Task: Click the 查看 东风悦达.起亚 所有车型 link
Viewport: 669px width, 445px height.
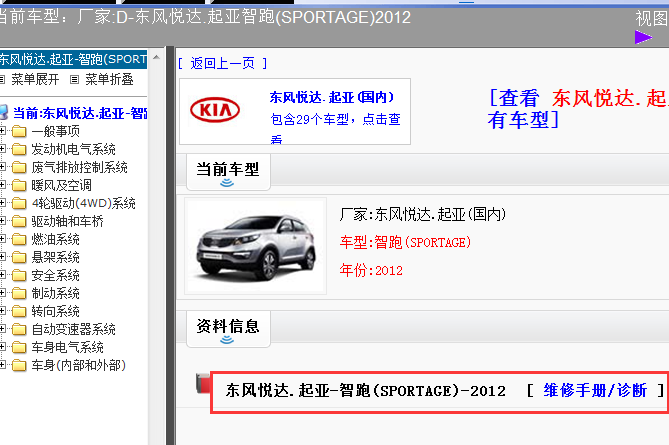Action: 578,108
